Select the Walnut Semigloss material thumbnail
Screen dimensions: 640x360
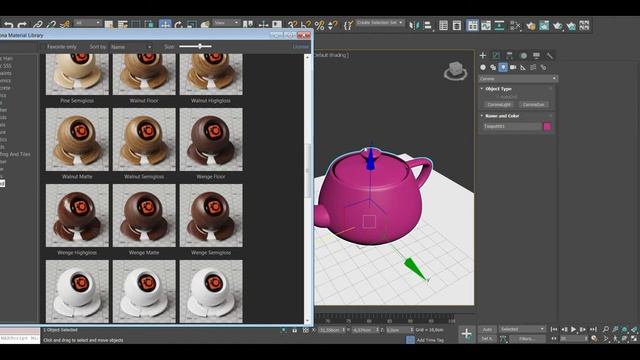pyautogui.click(x=144, y=139)
